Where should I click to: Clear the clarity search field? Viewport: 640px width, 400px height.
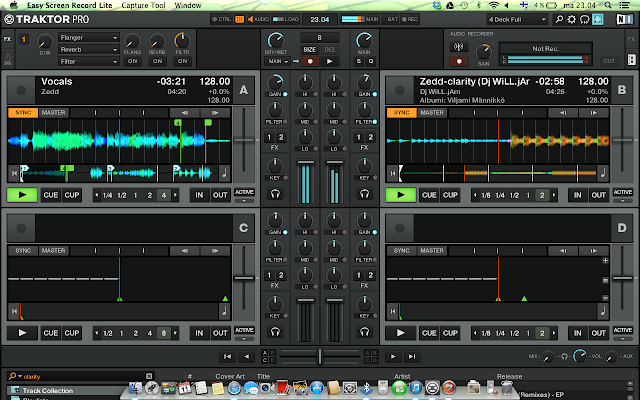click(x=149, y=376)
